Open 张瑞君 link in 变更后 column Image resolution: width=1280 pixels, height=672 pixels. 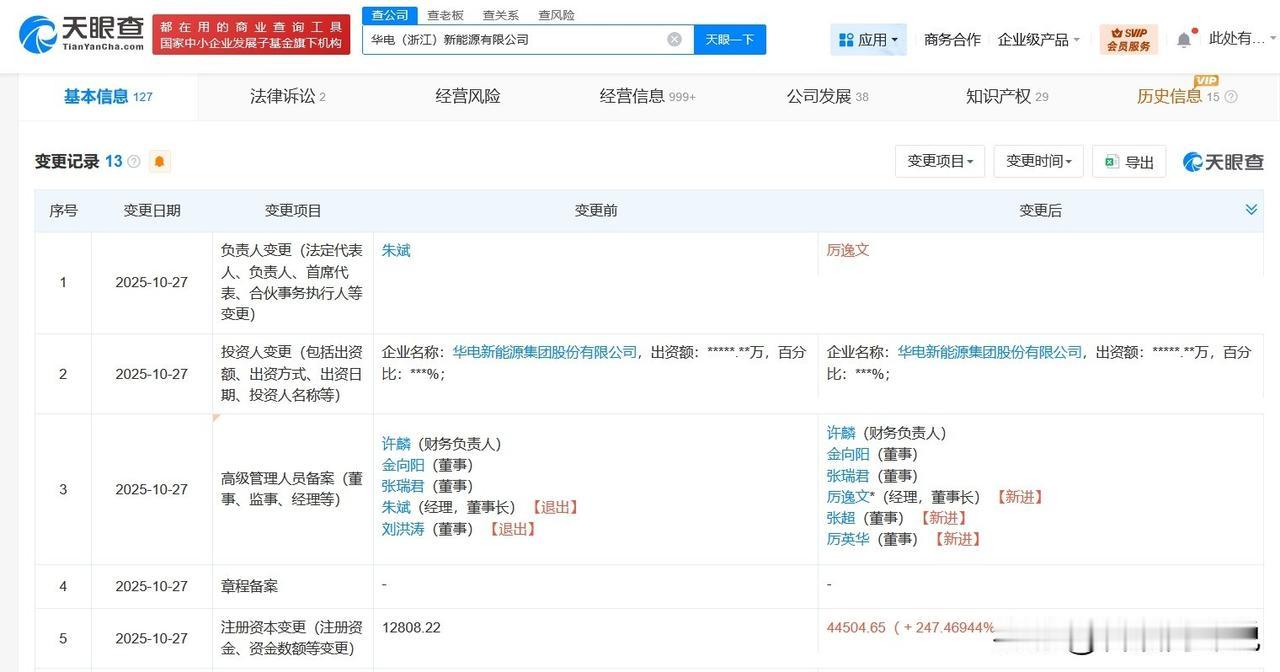pyautogui.click(x=848, y=476)
